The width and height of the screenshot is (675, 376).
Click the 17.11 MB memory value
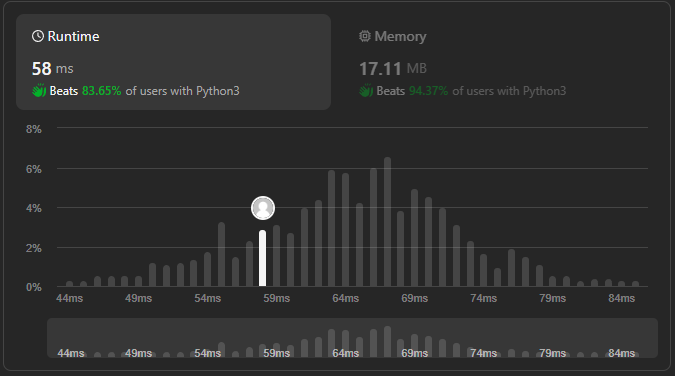(393, 68)
